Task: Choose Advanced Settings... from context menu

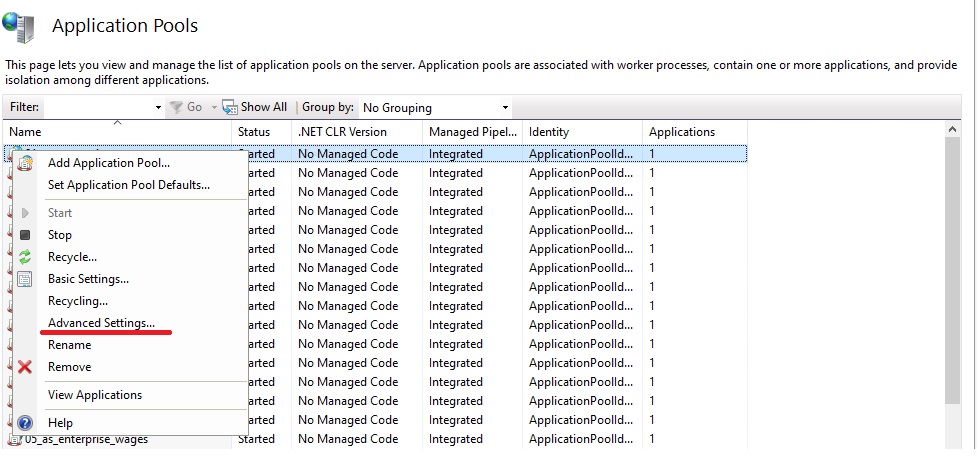Action: [101, 323]
